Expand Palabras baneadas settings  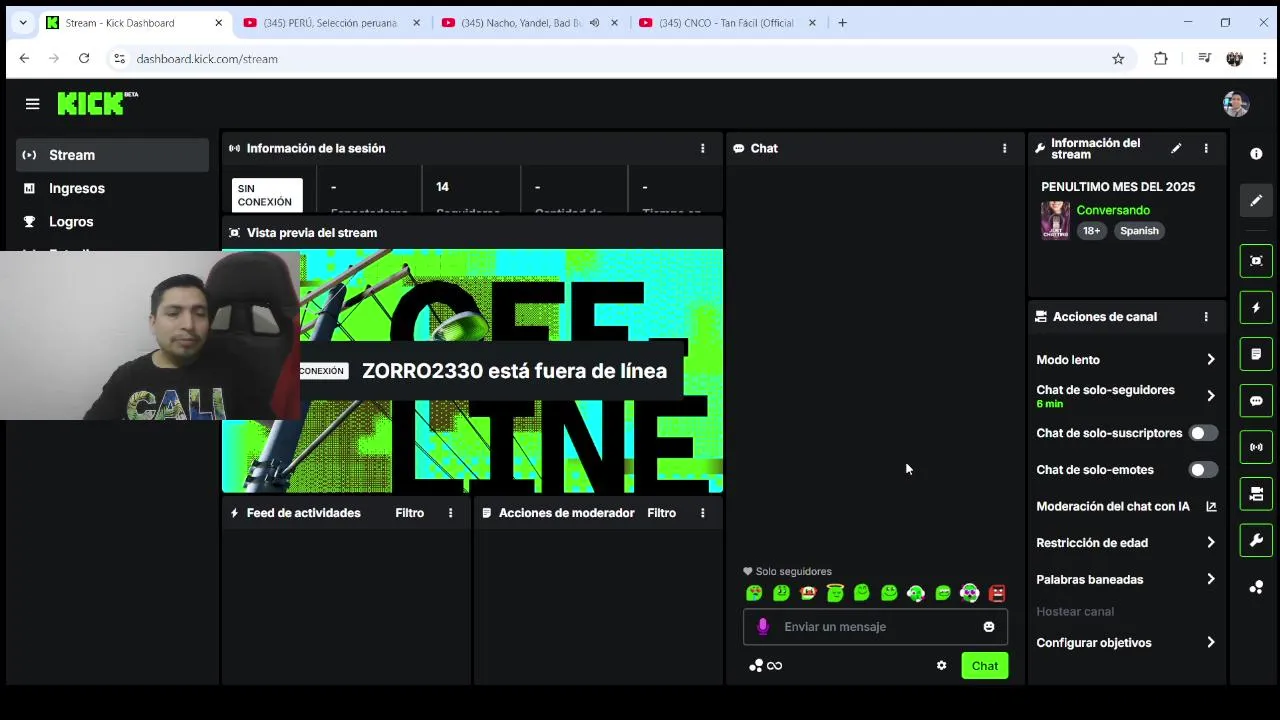[x=1126, y=579]
